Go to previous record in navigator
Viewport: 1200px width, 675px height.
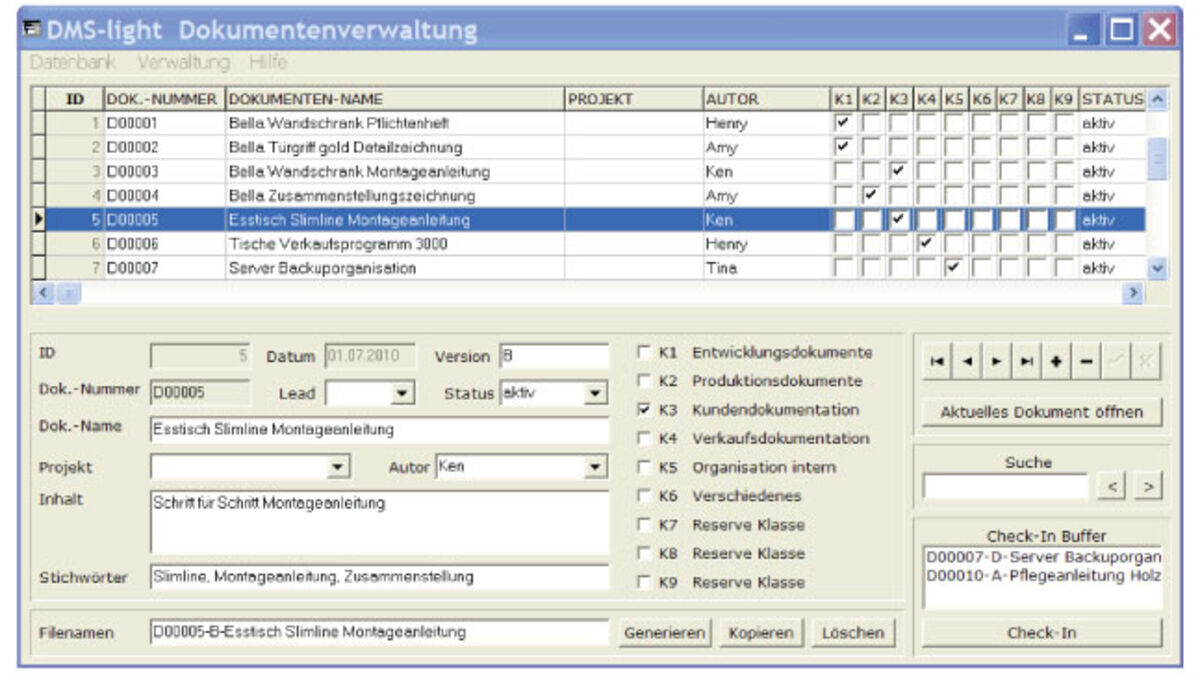966,362
